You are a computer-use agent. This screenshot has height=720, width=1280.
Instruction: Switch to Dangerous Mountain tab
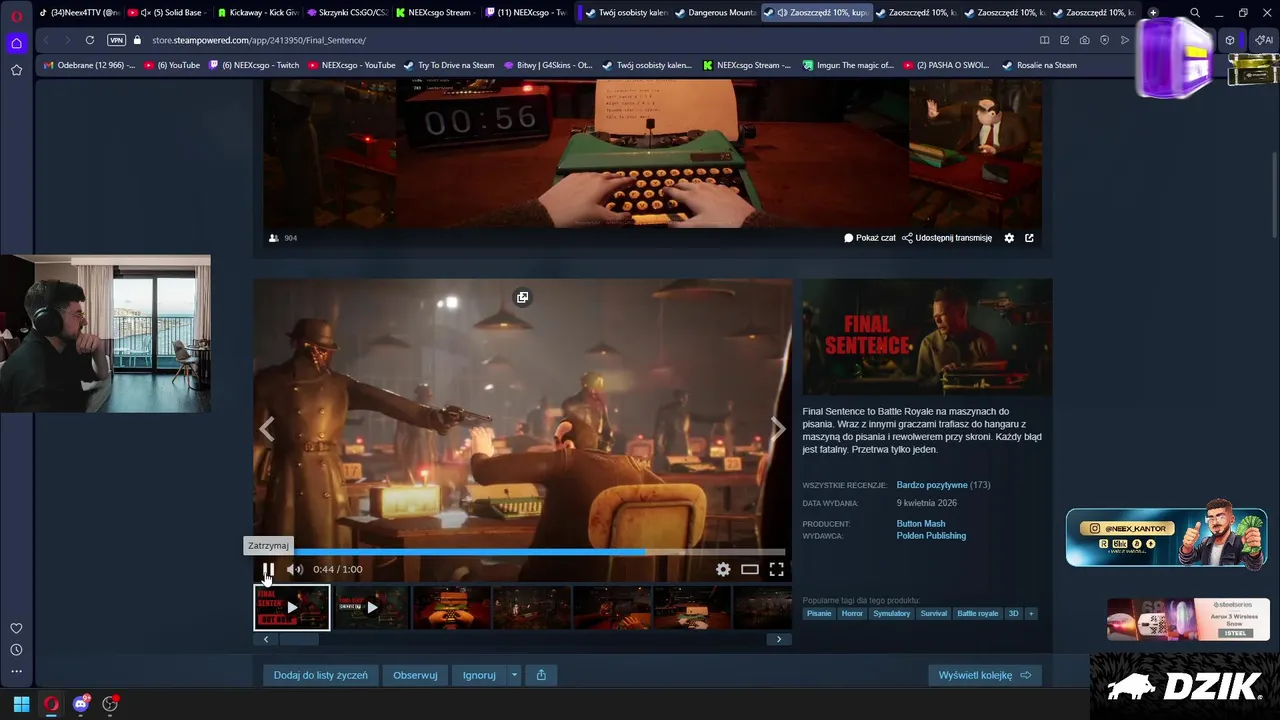click(x=714, y=13)
